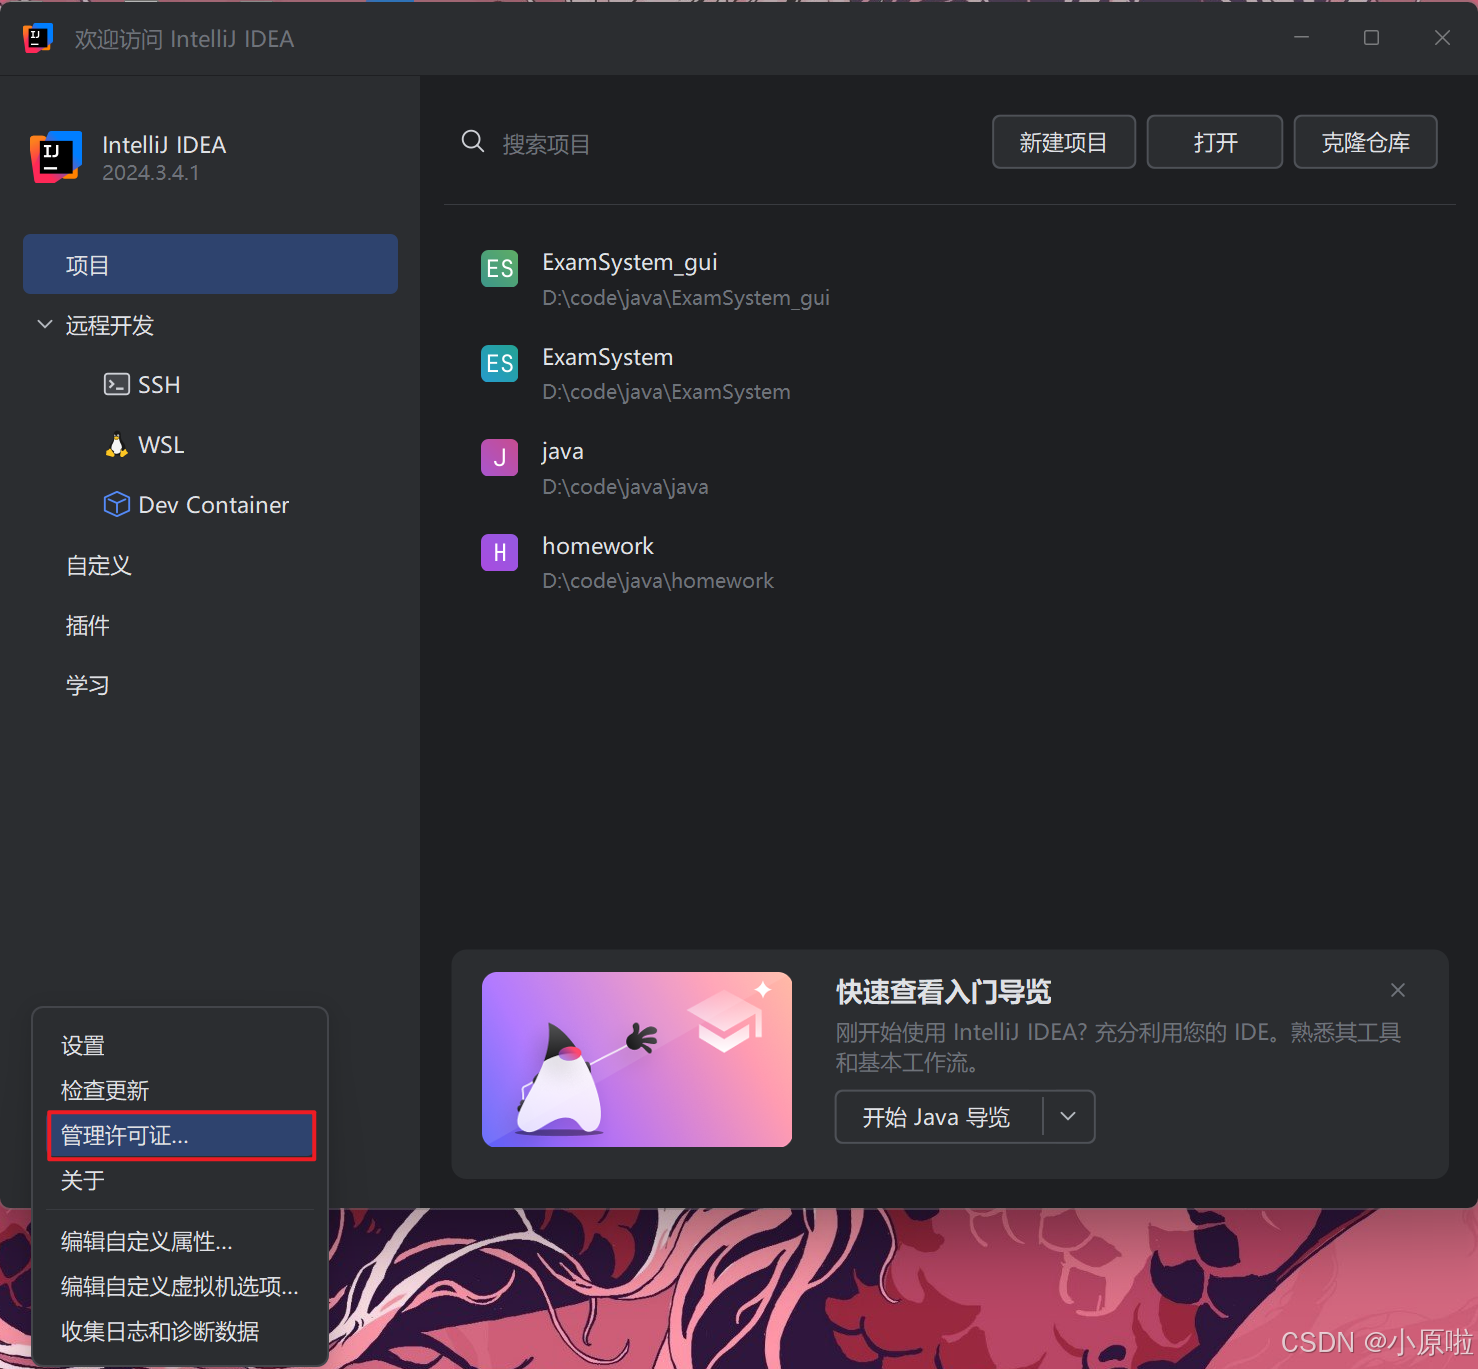Click the Dev Container cube icon
The image size is (1478, 1369).
(116, 504)
